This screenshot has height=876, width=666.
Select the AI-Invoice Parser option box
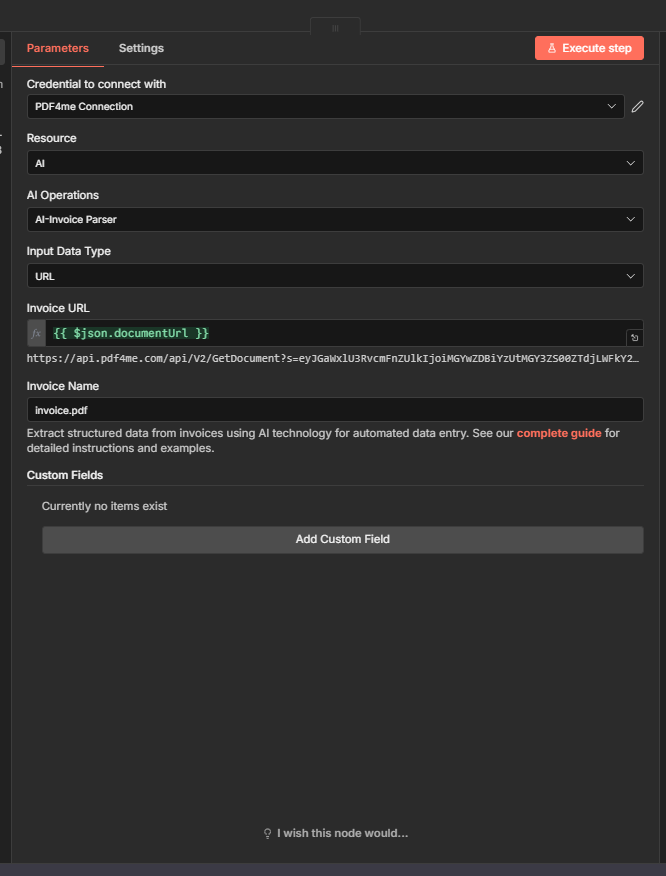[335, 219]
